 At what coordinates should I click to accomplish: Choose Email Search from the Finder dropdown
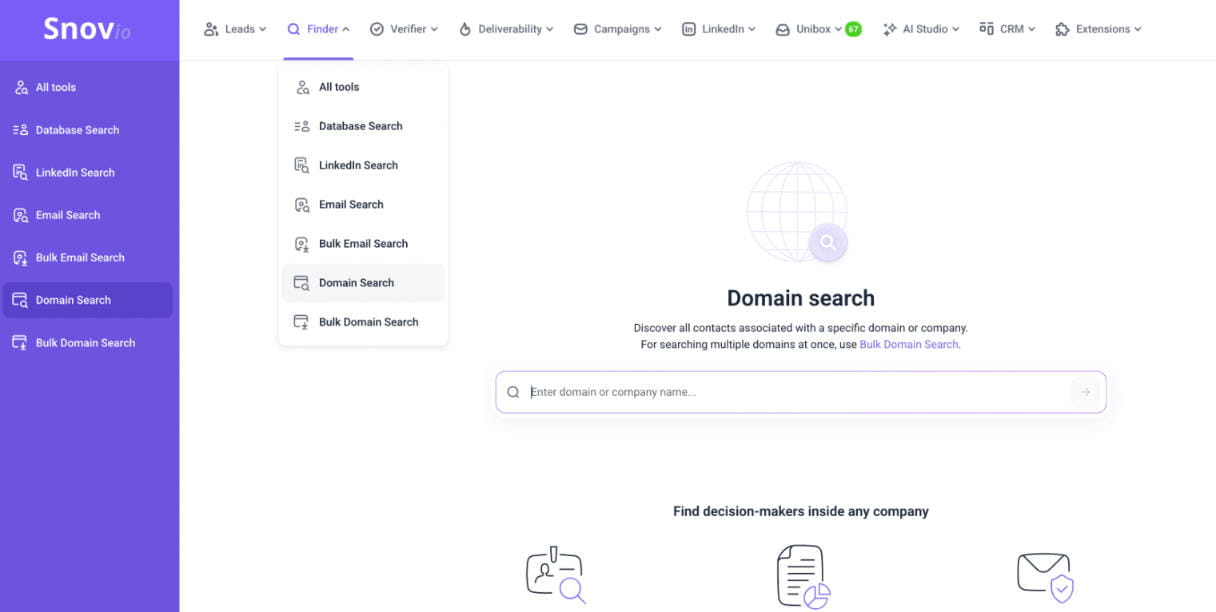363,205
